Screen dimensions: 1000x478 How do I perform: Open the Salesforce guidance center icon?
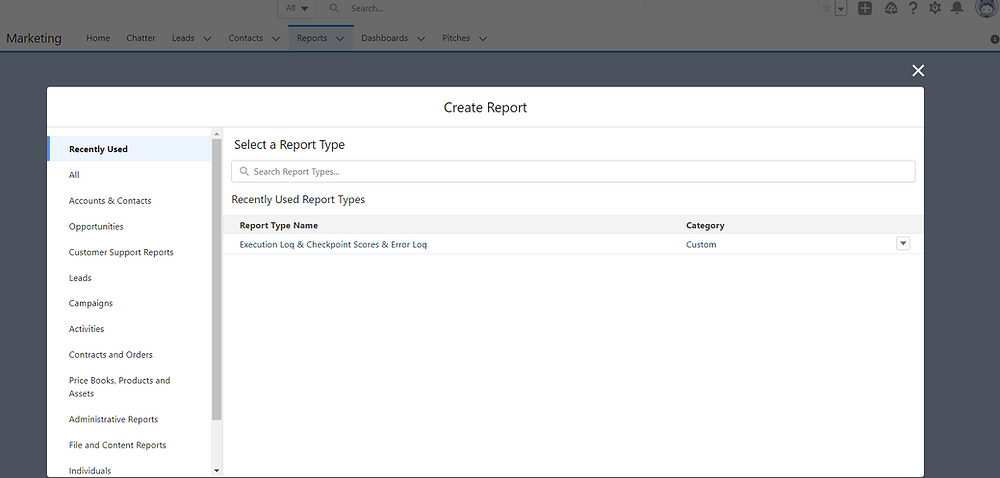pyautogui.click(x=891, y=8)
